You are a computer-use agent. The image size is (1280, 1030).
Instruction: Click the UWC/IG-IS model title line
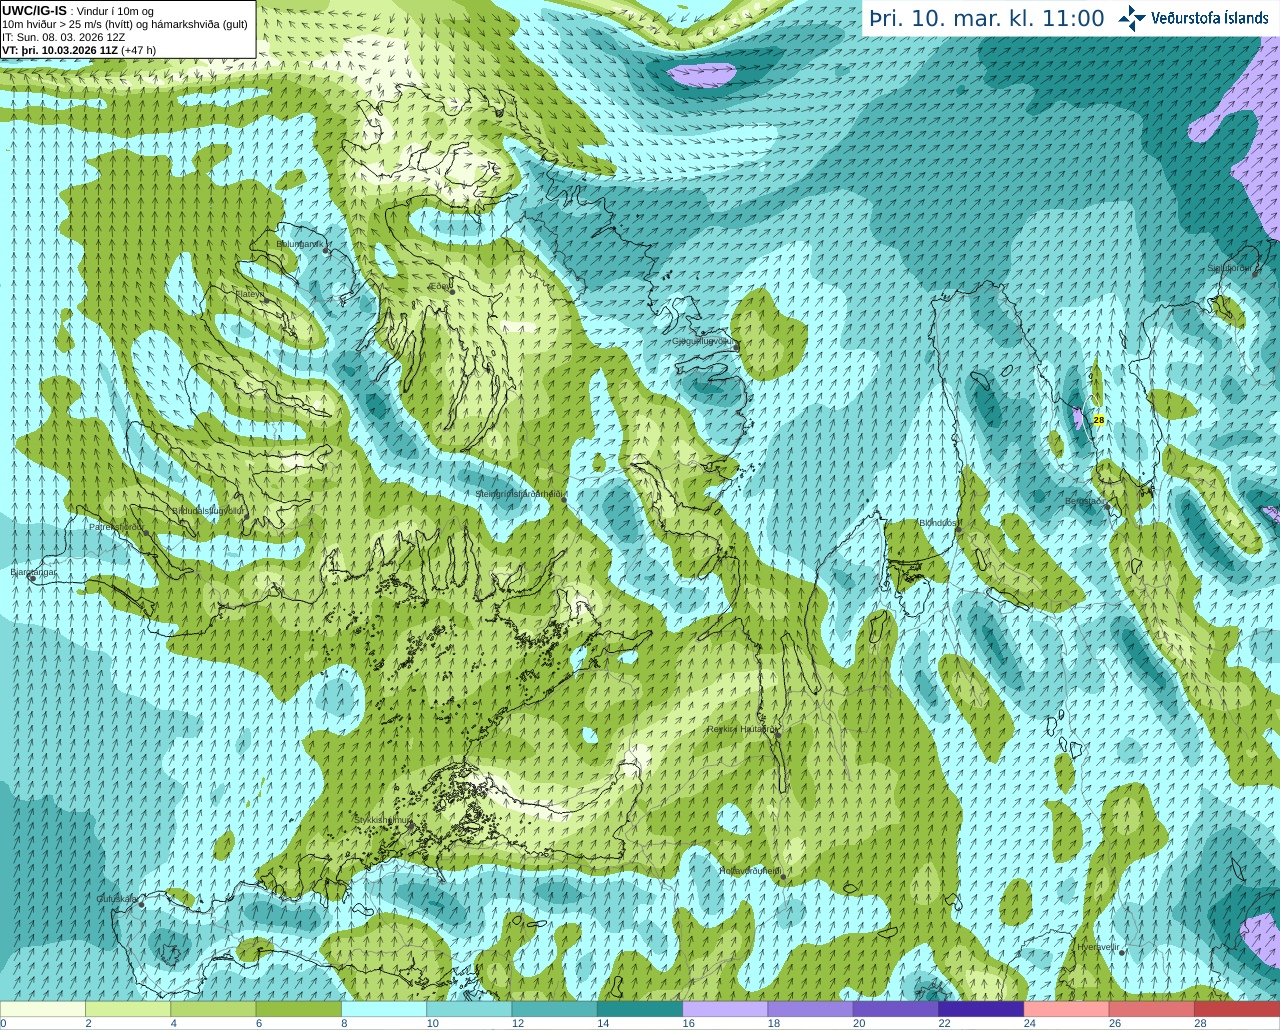coord(77,10)
